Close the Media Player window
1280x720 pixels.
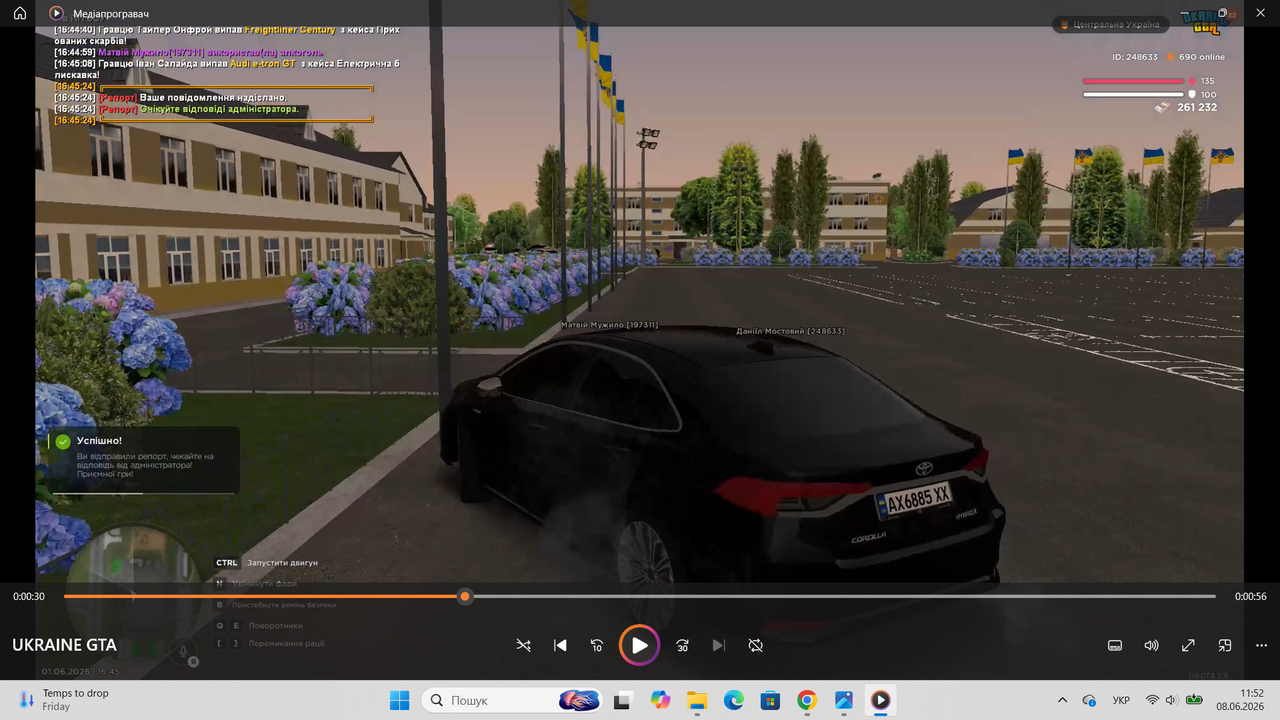point(1262,14)
